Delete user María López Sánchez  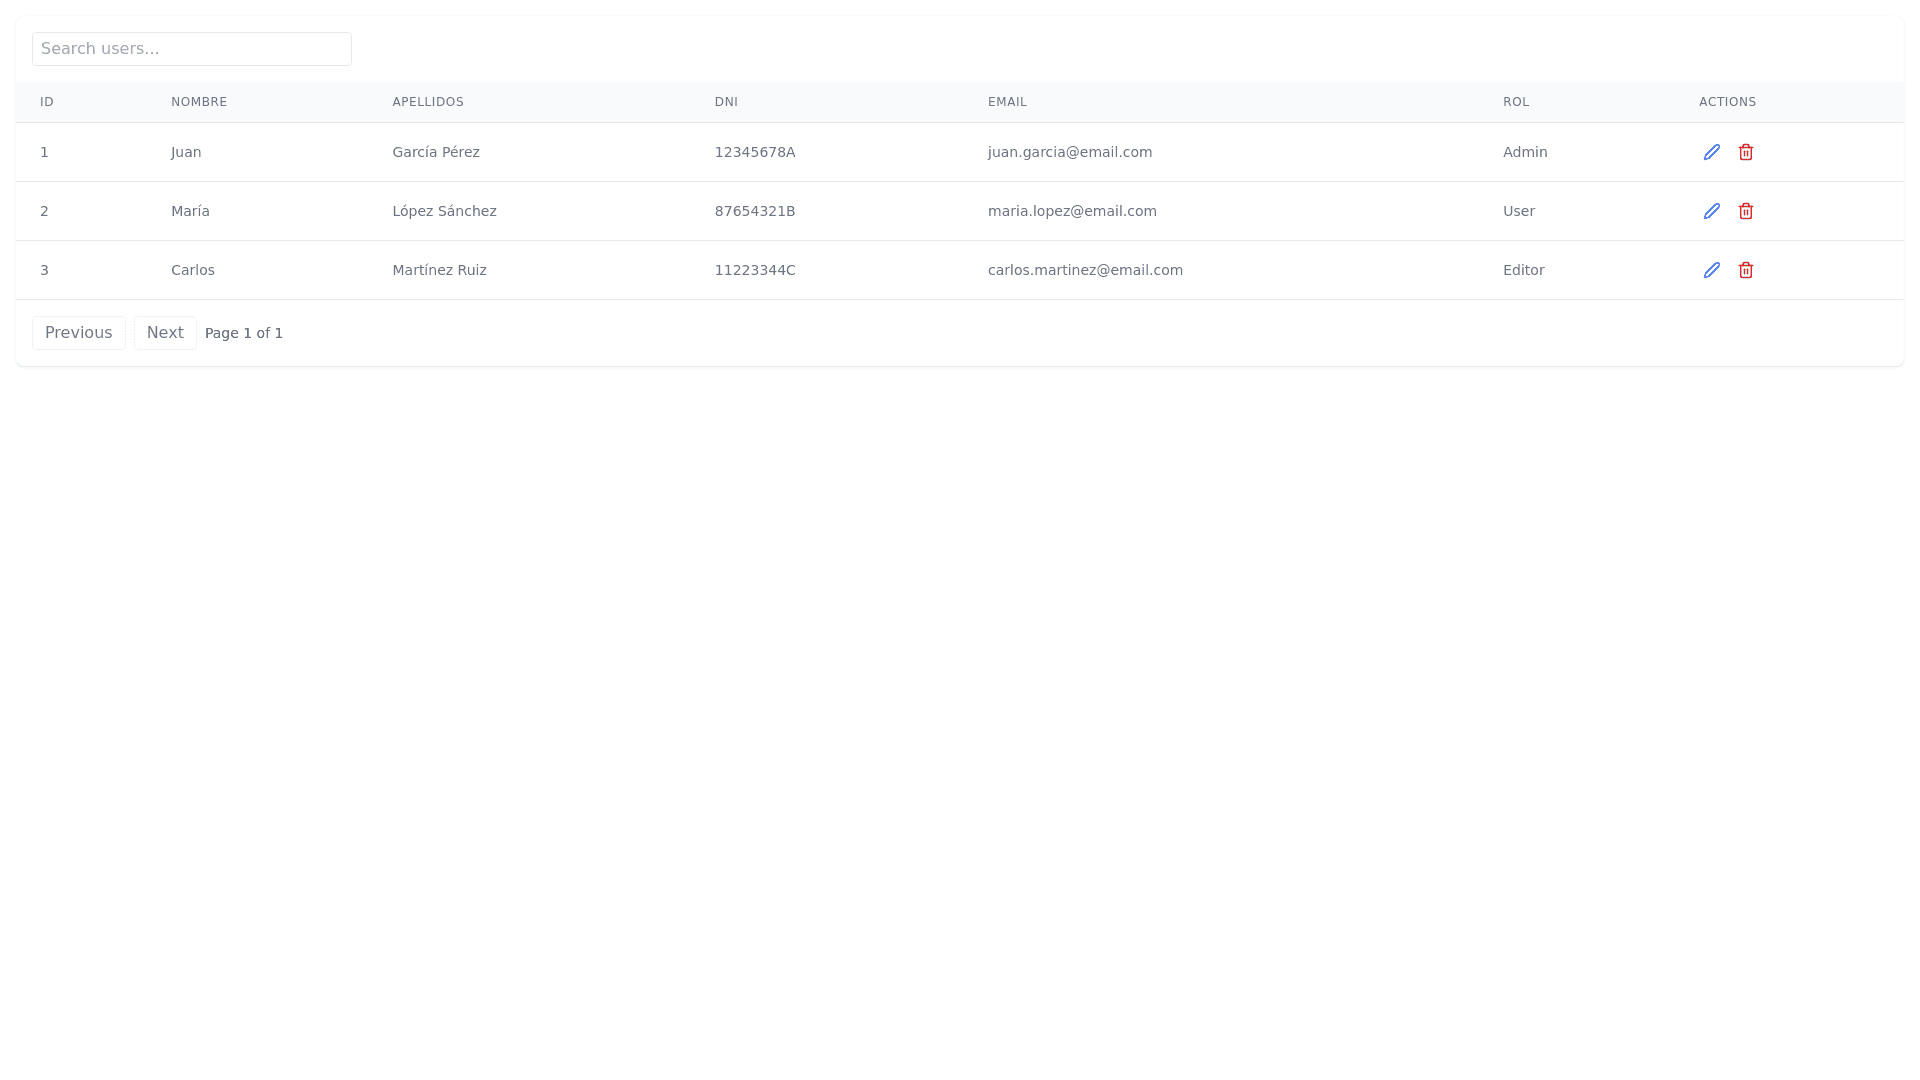click(1745, 211)
